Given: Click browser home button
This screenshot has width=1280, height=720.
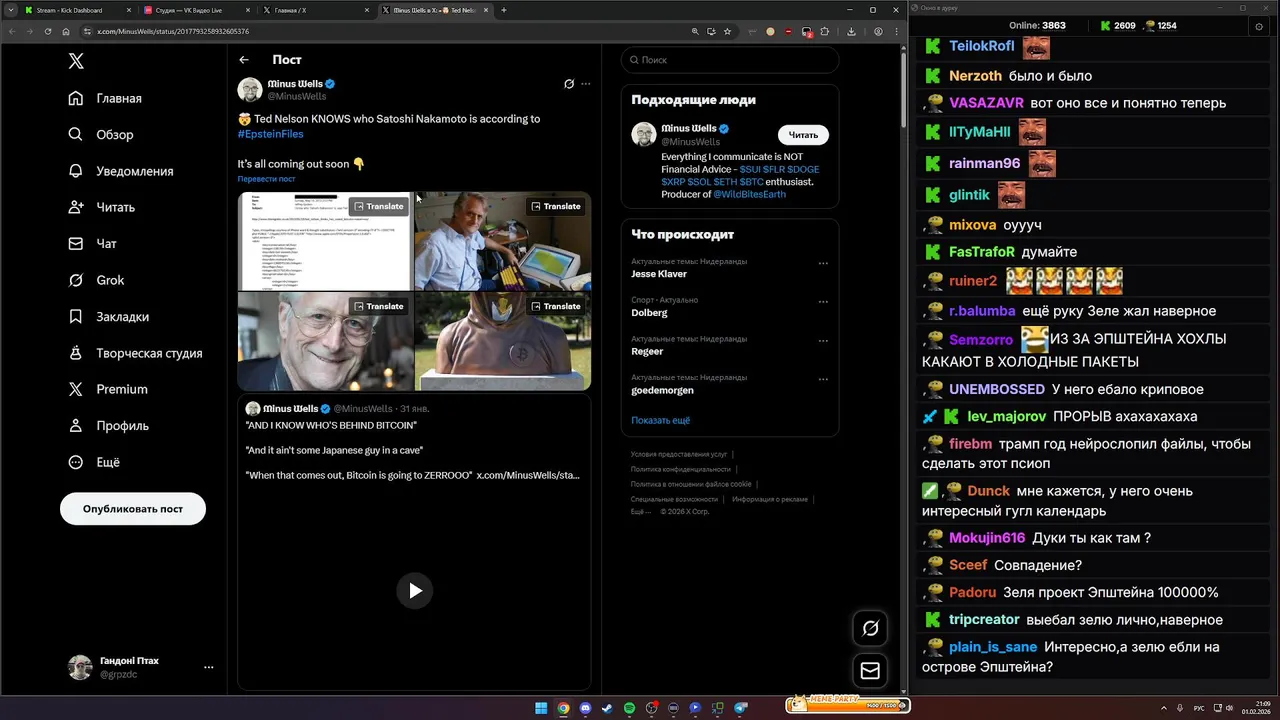Looking at the screenshot, I should click(x=65, y=31).
